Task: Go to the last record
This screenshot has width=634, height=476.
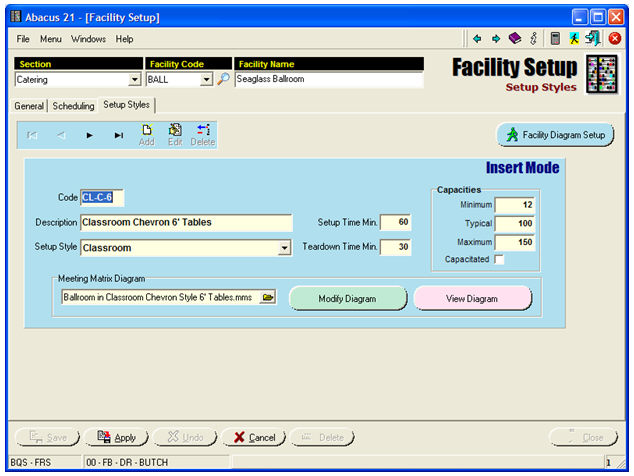Action: 119,135
